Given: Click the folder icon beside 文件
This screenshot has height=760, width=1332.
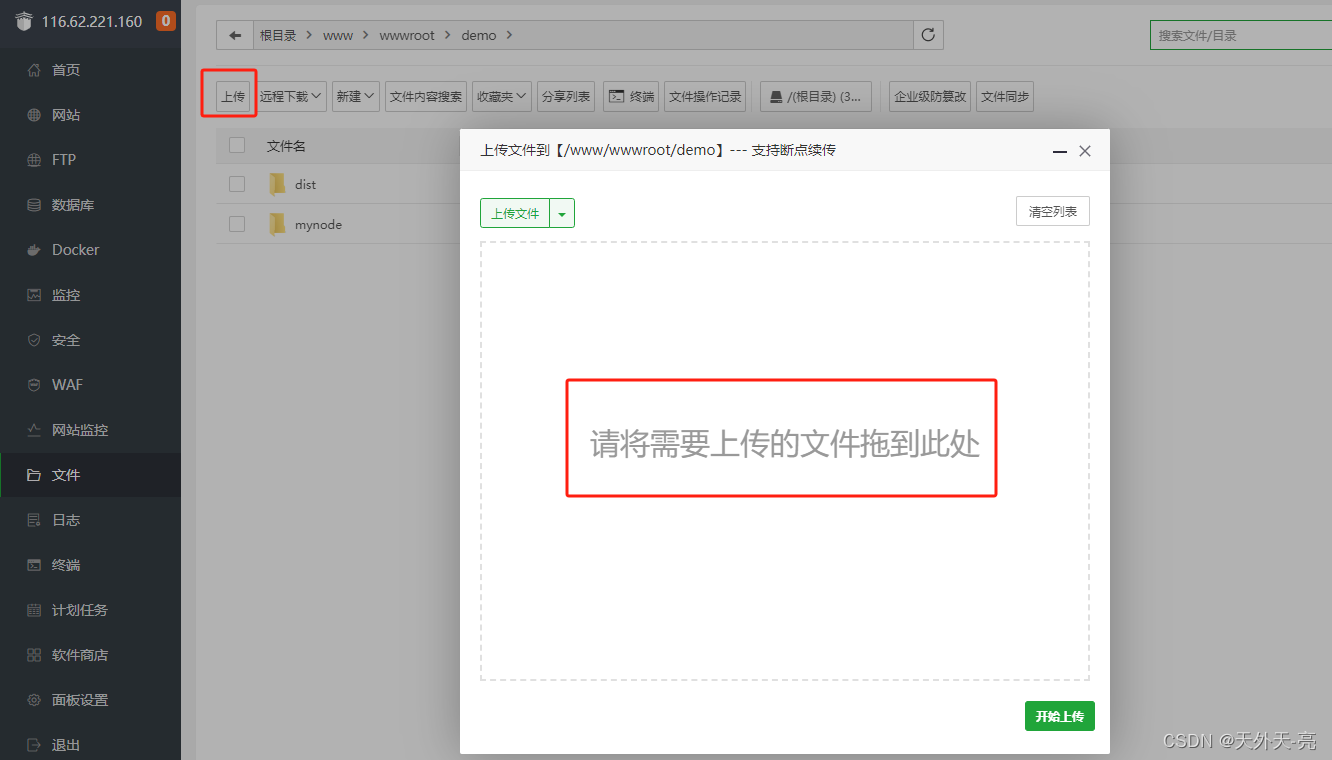Looking at the screenshot, I should (34, 475).
